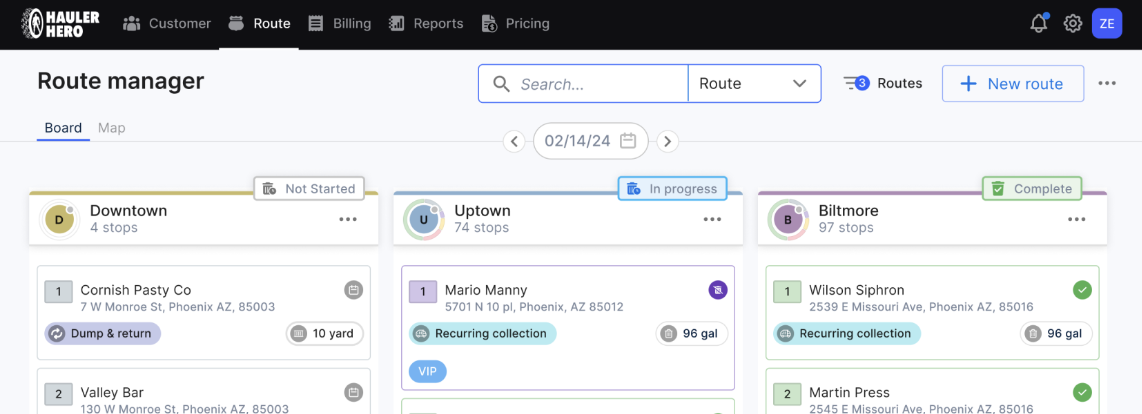
Task: Click green checkmark on Wilson Siphron stop
Action: (1082, 290)
